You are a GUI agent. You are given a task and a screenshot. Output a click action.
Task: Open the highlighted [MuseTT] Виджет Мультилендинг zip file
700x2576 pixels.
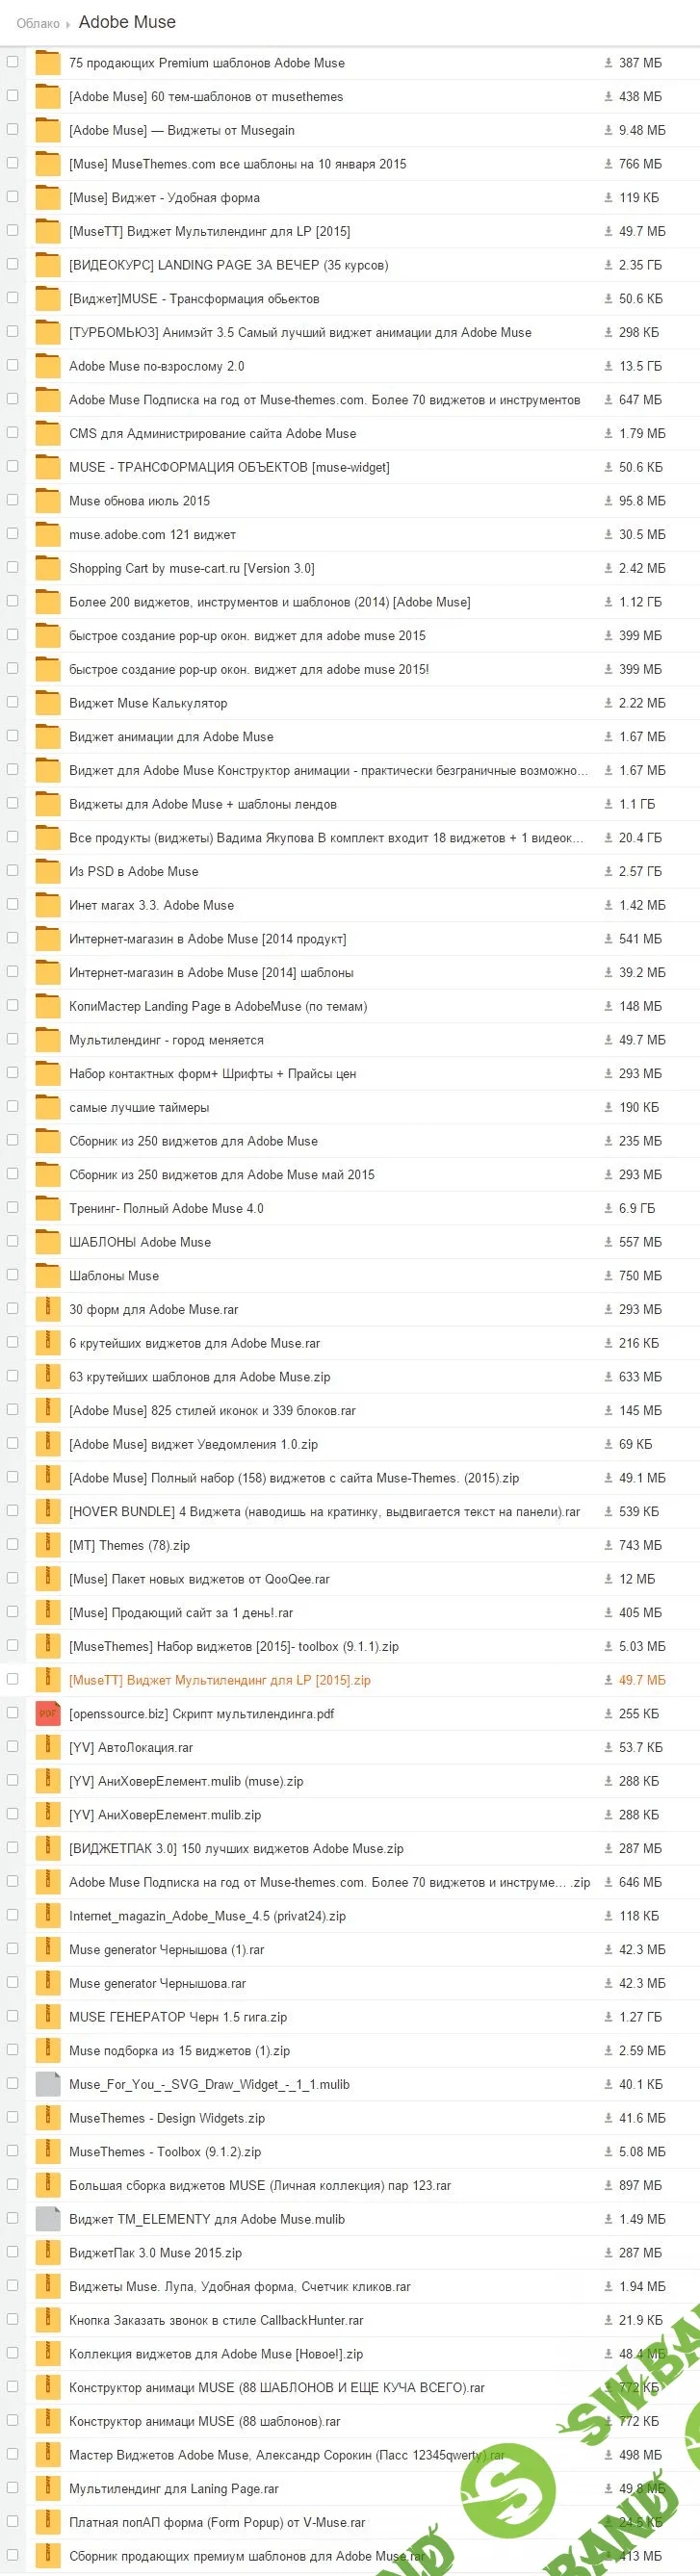pos(219,1680)
